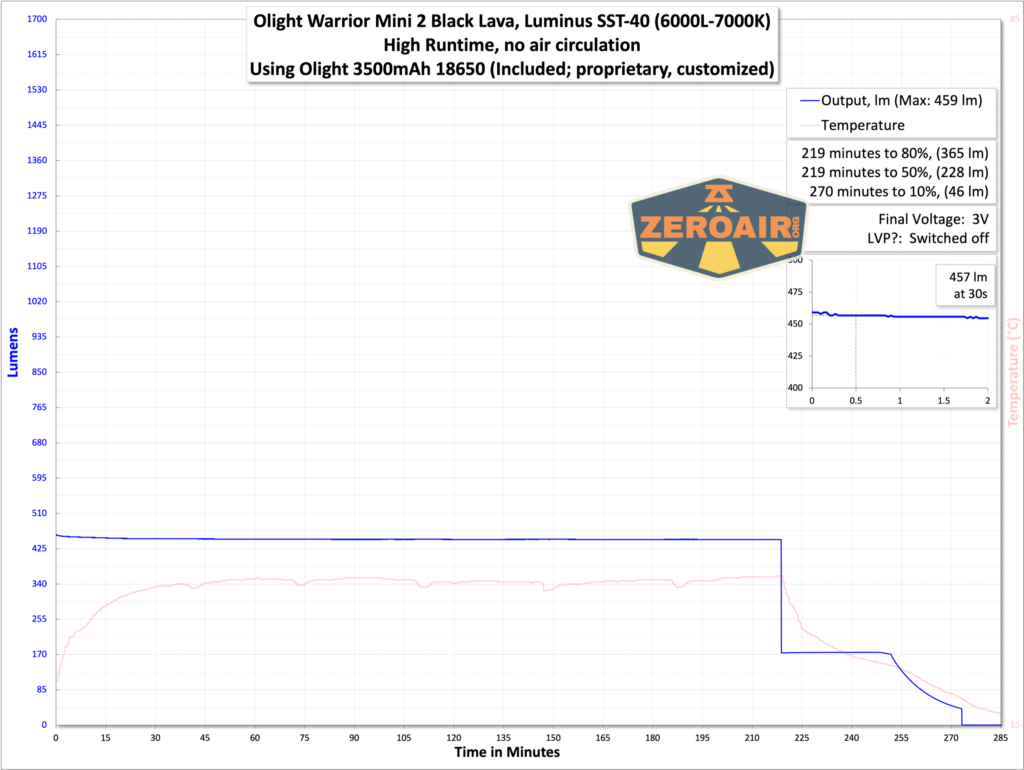Click the ZEROAIR.ORG logo badge

pyautogui.click(x=718, y=227)
